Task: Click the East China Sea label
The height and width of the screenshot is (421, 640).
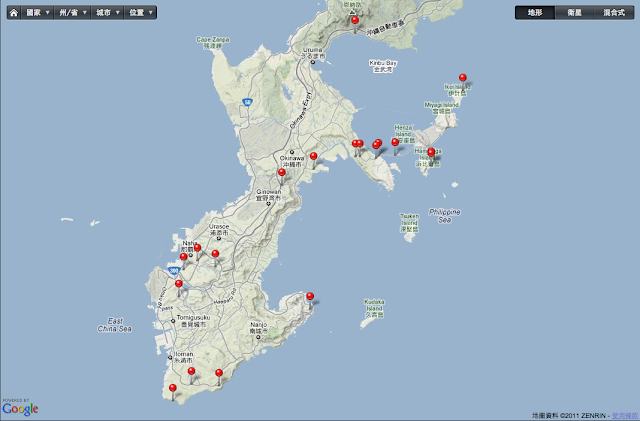Action: point(115,325)
